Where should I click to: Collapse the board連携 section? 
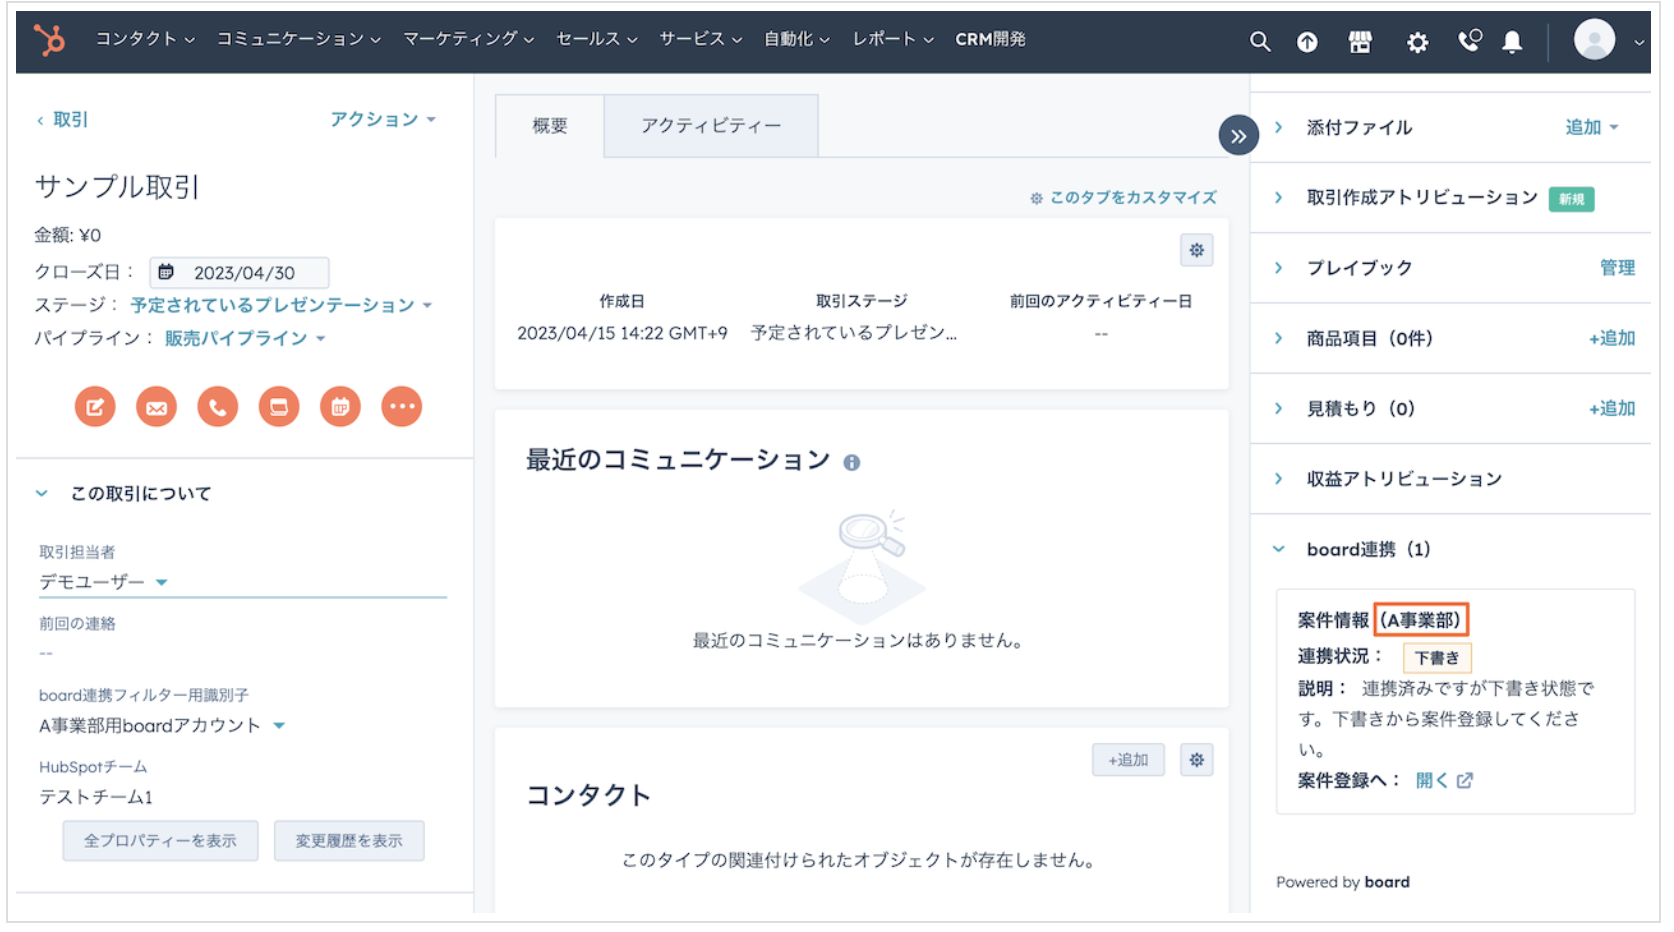[x=1279, y=549]
